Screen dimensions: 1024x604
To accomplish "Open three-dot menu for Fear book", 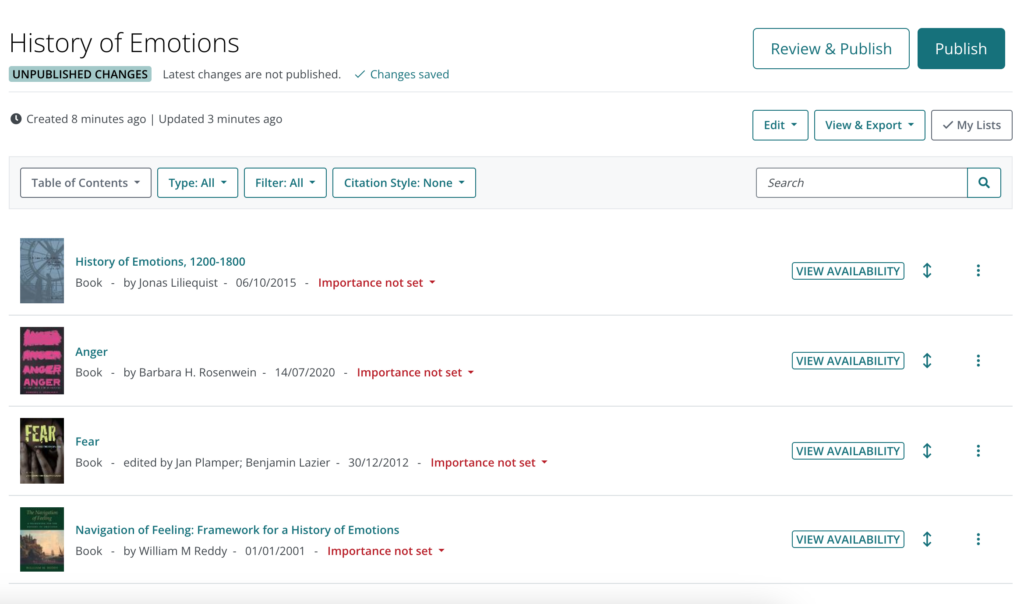I will coord(978,451).
